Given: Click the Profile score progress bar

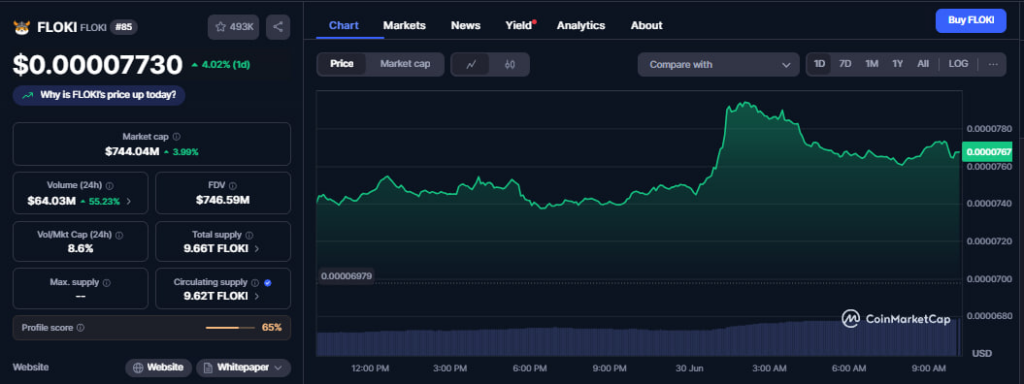Looking at the screenshot, I should point(230,328).
